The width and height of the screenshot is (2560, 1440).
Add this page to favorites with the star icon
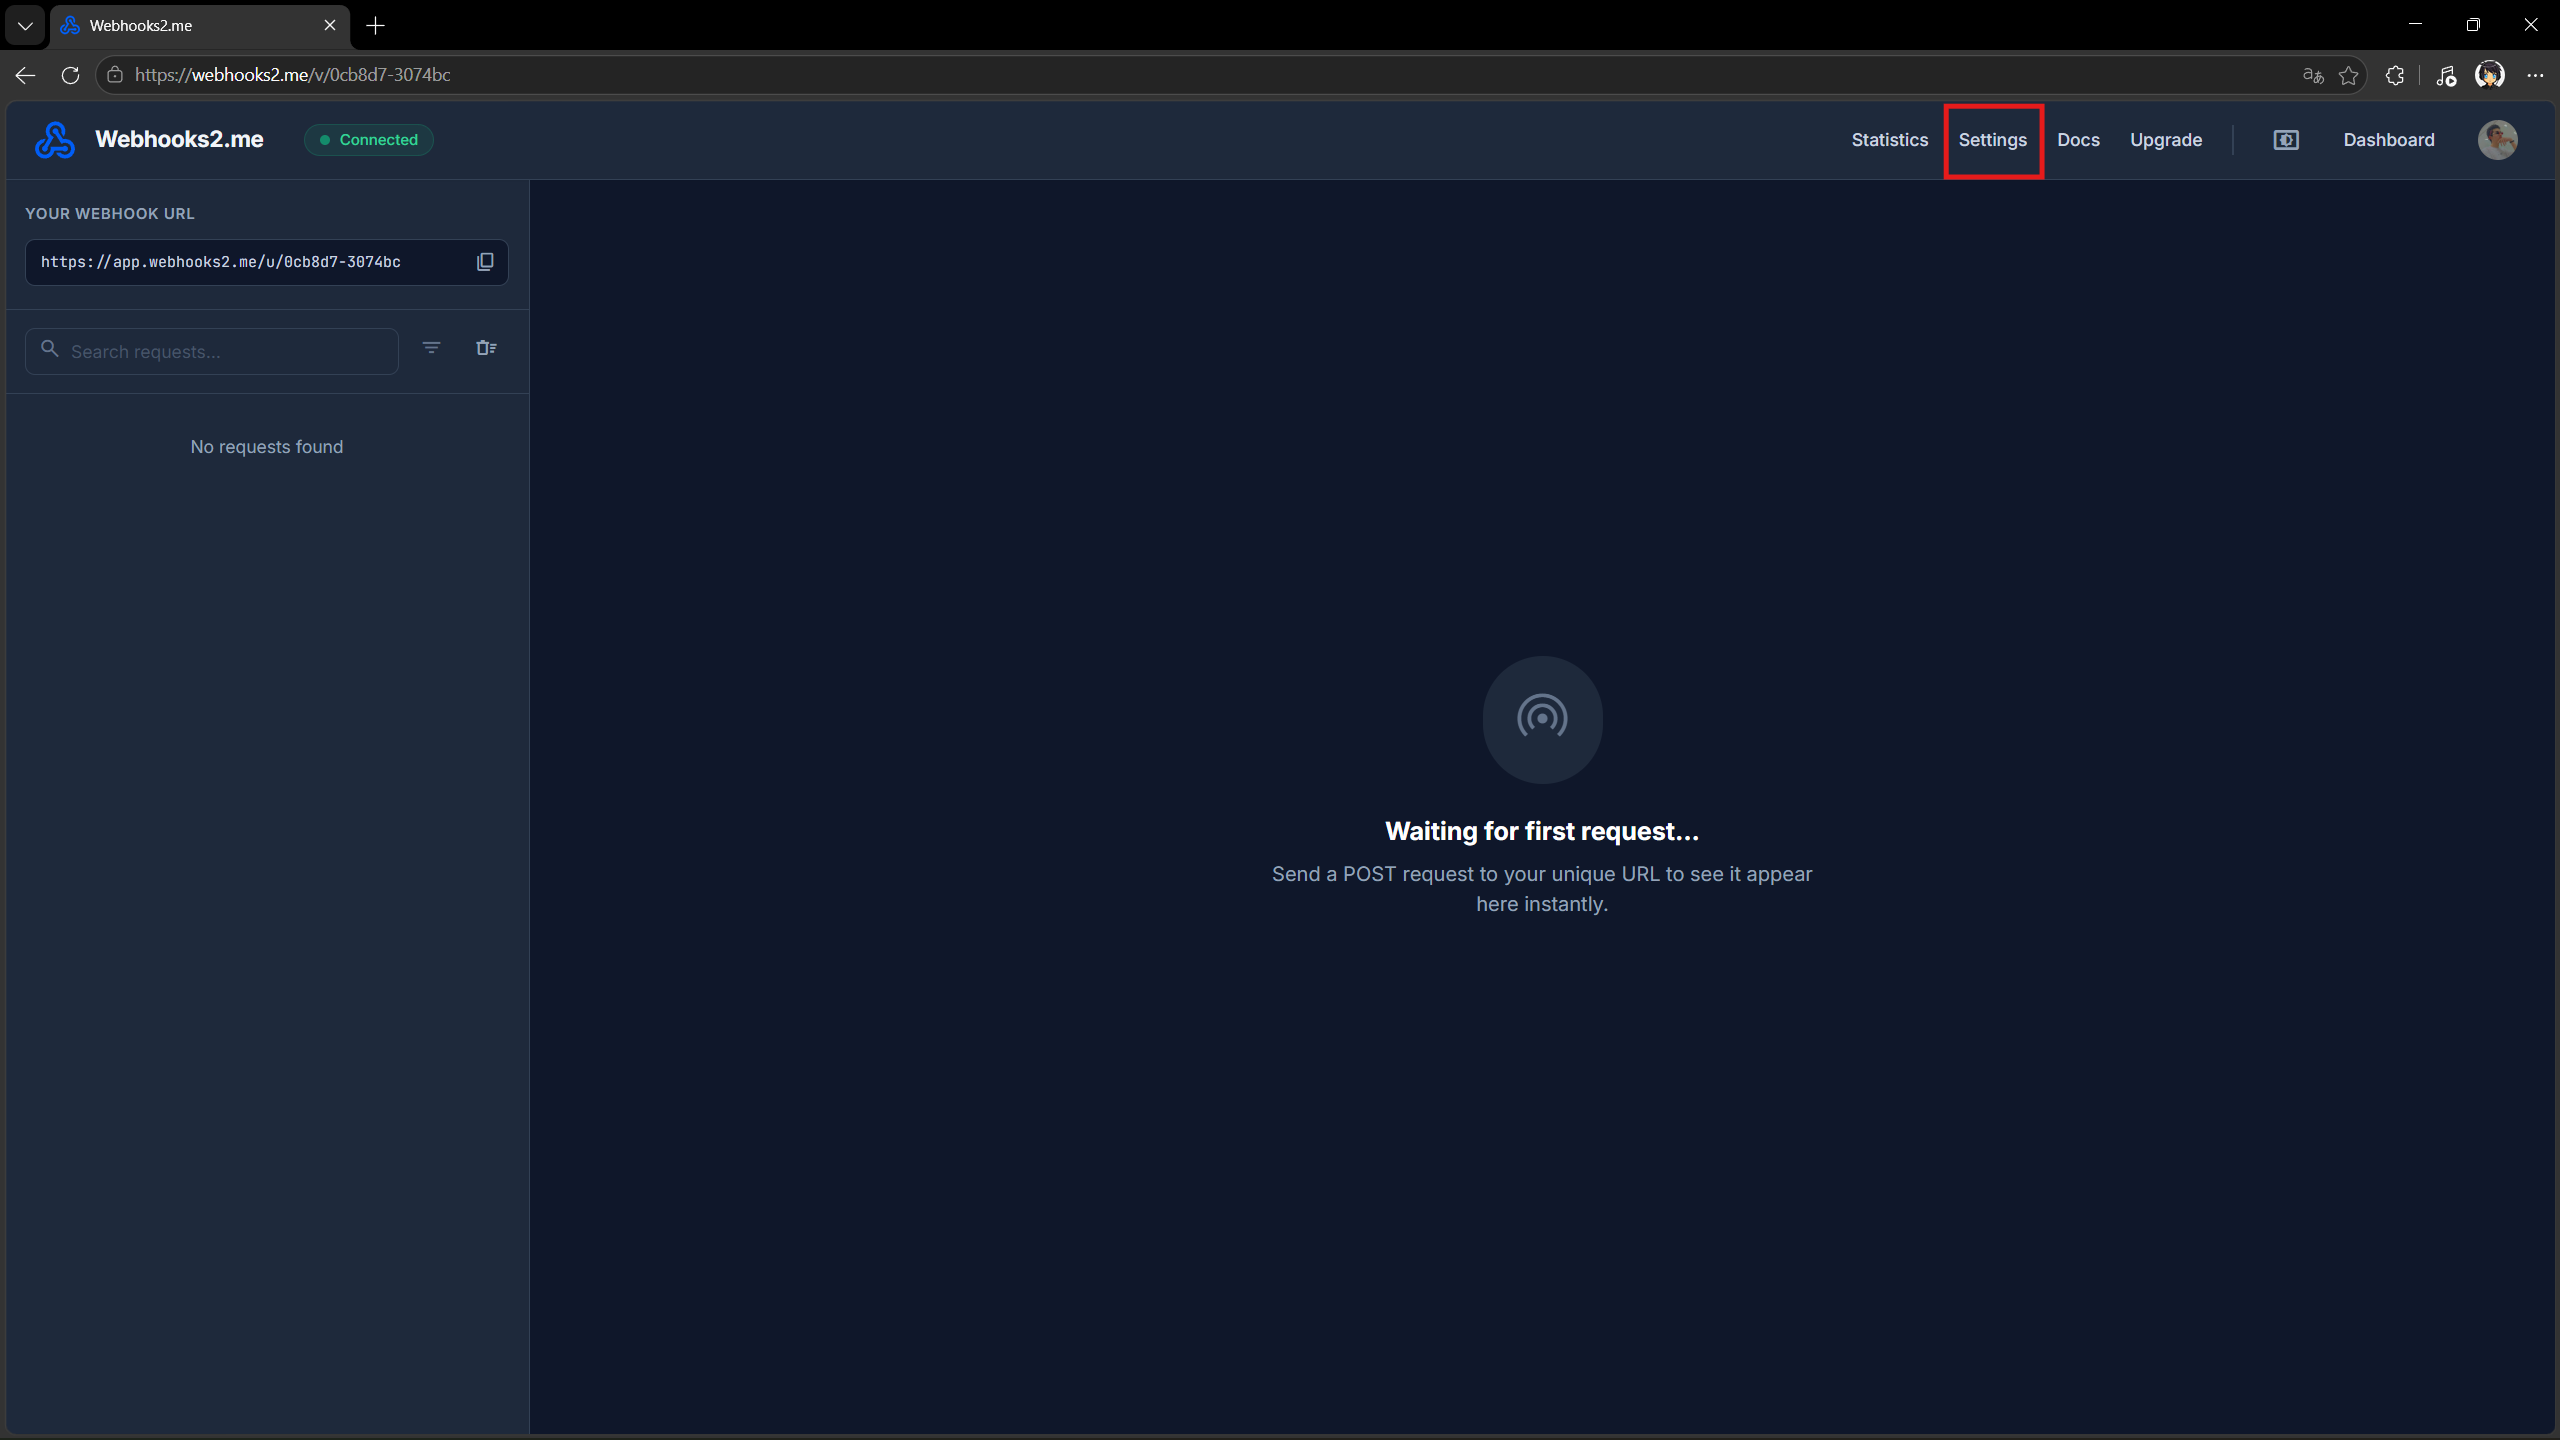tap(2349, 75)
